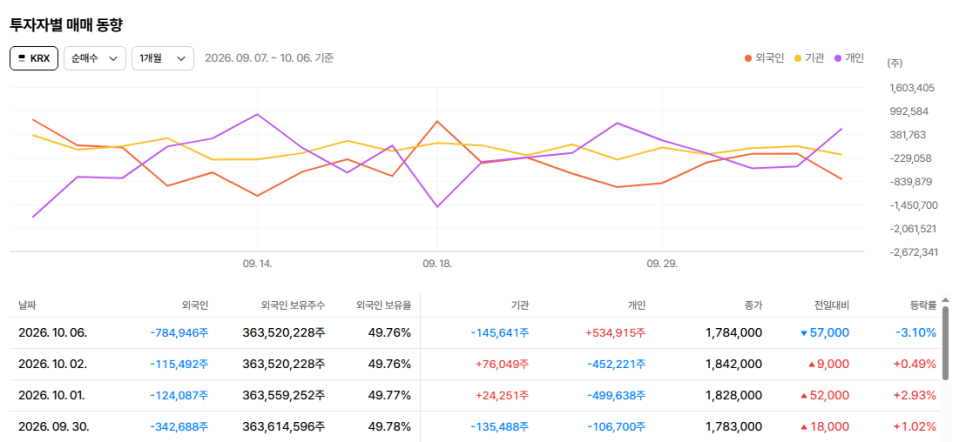Click the 날짜 column header
Screen dimensions: 966x442
pos(28,305)
